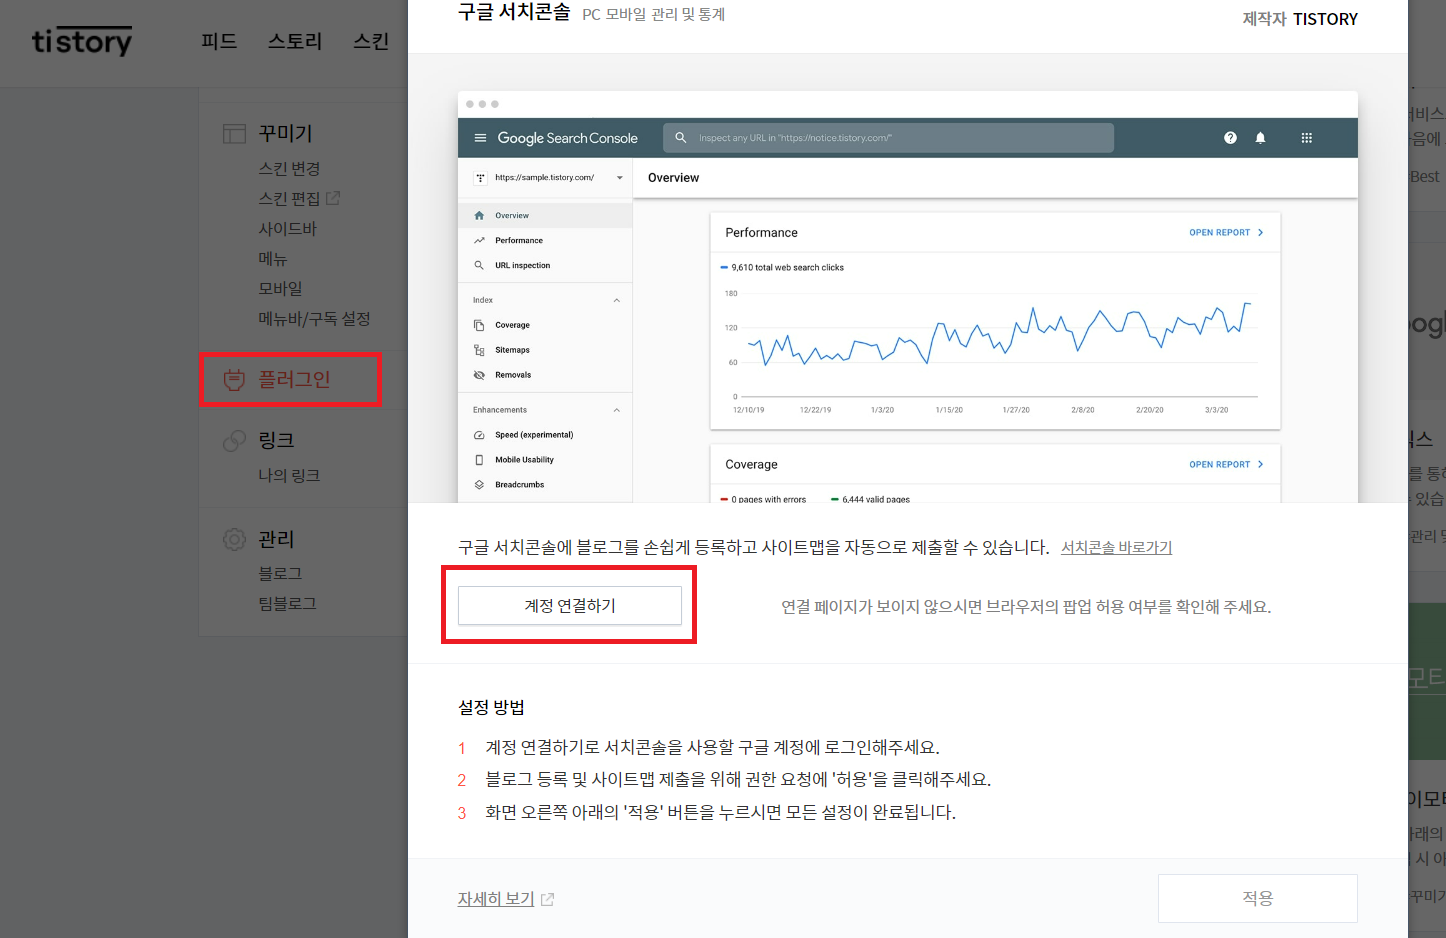Open 스킨 편집 in sidebar
Viewport: 1446px width, 938px height.
coord(289,199)
